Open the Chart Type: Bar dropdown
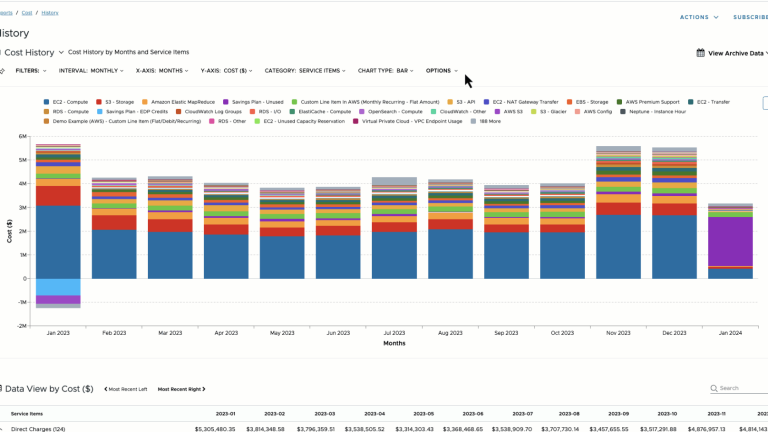 (385, 71)
